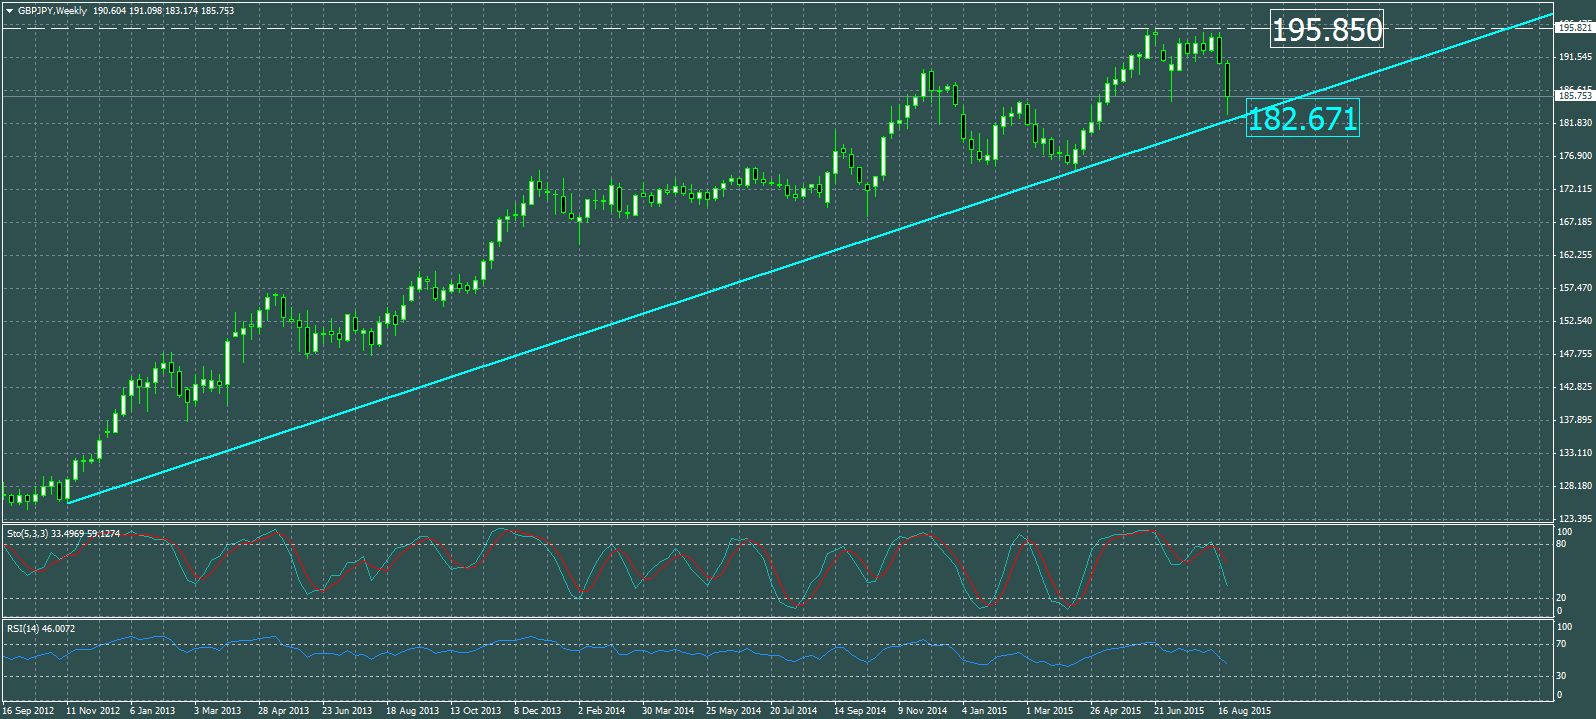Screen dimensions: 1596x719
Task: Click the 128.180 level on price scale
Action: pyautogui.click(x=1575, y=486)
